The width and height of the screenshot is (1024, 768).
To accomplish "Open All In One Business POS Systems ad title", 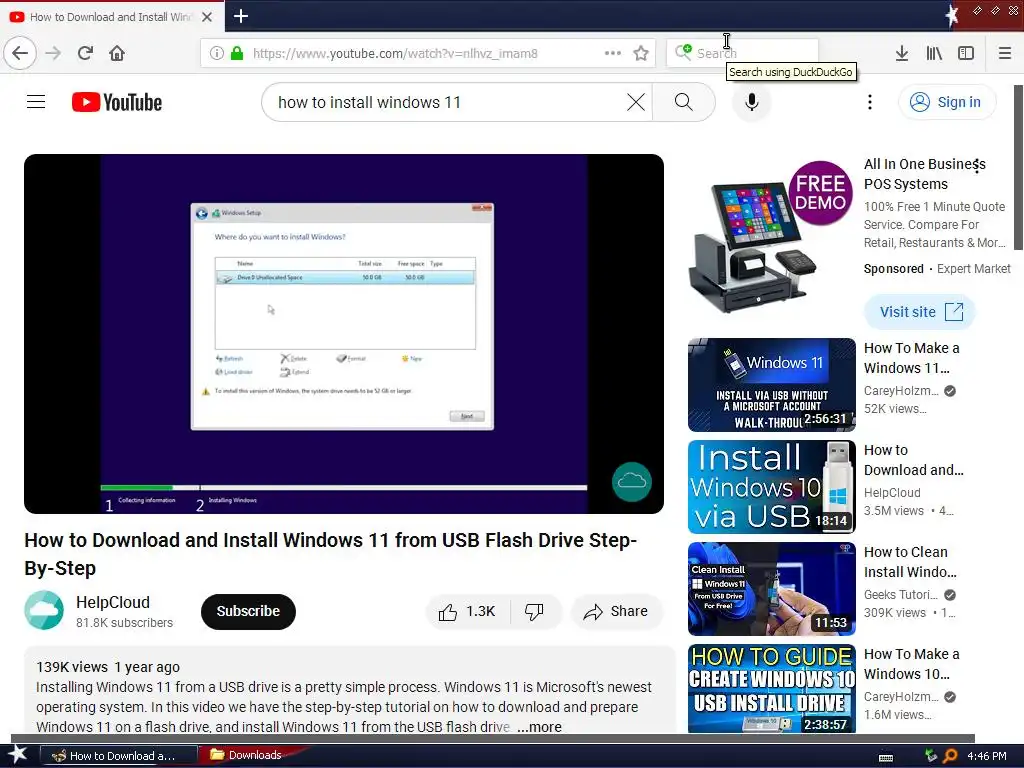I will click(924, 174).
